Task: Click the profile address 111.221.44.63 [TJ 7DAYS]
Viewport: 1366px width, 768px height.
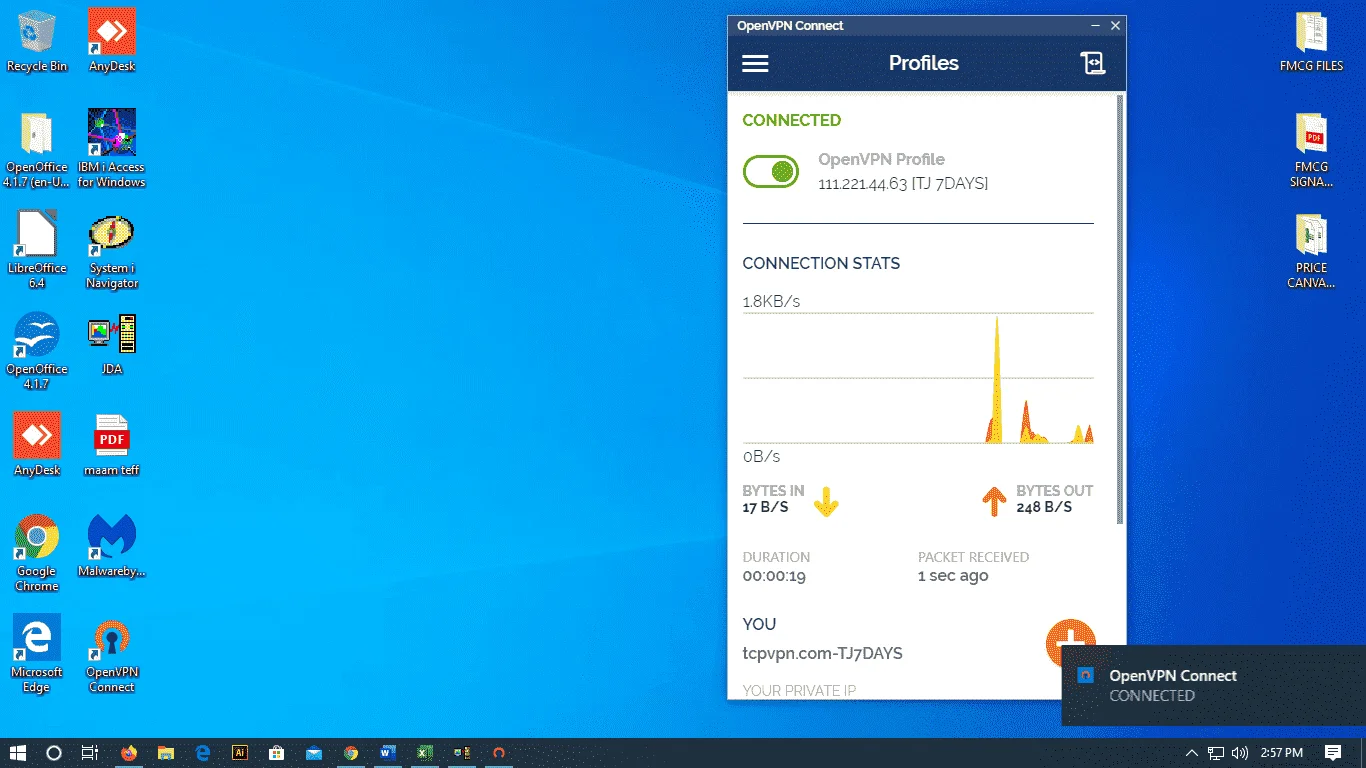Action: [903, 184]
